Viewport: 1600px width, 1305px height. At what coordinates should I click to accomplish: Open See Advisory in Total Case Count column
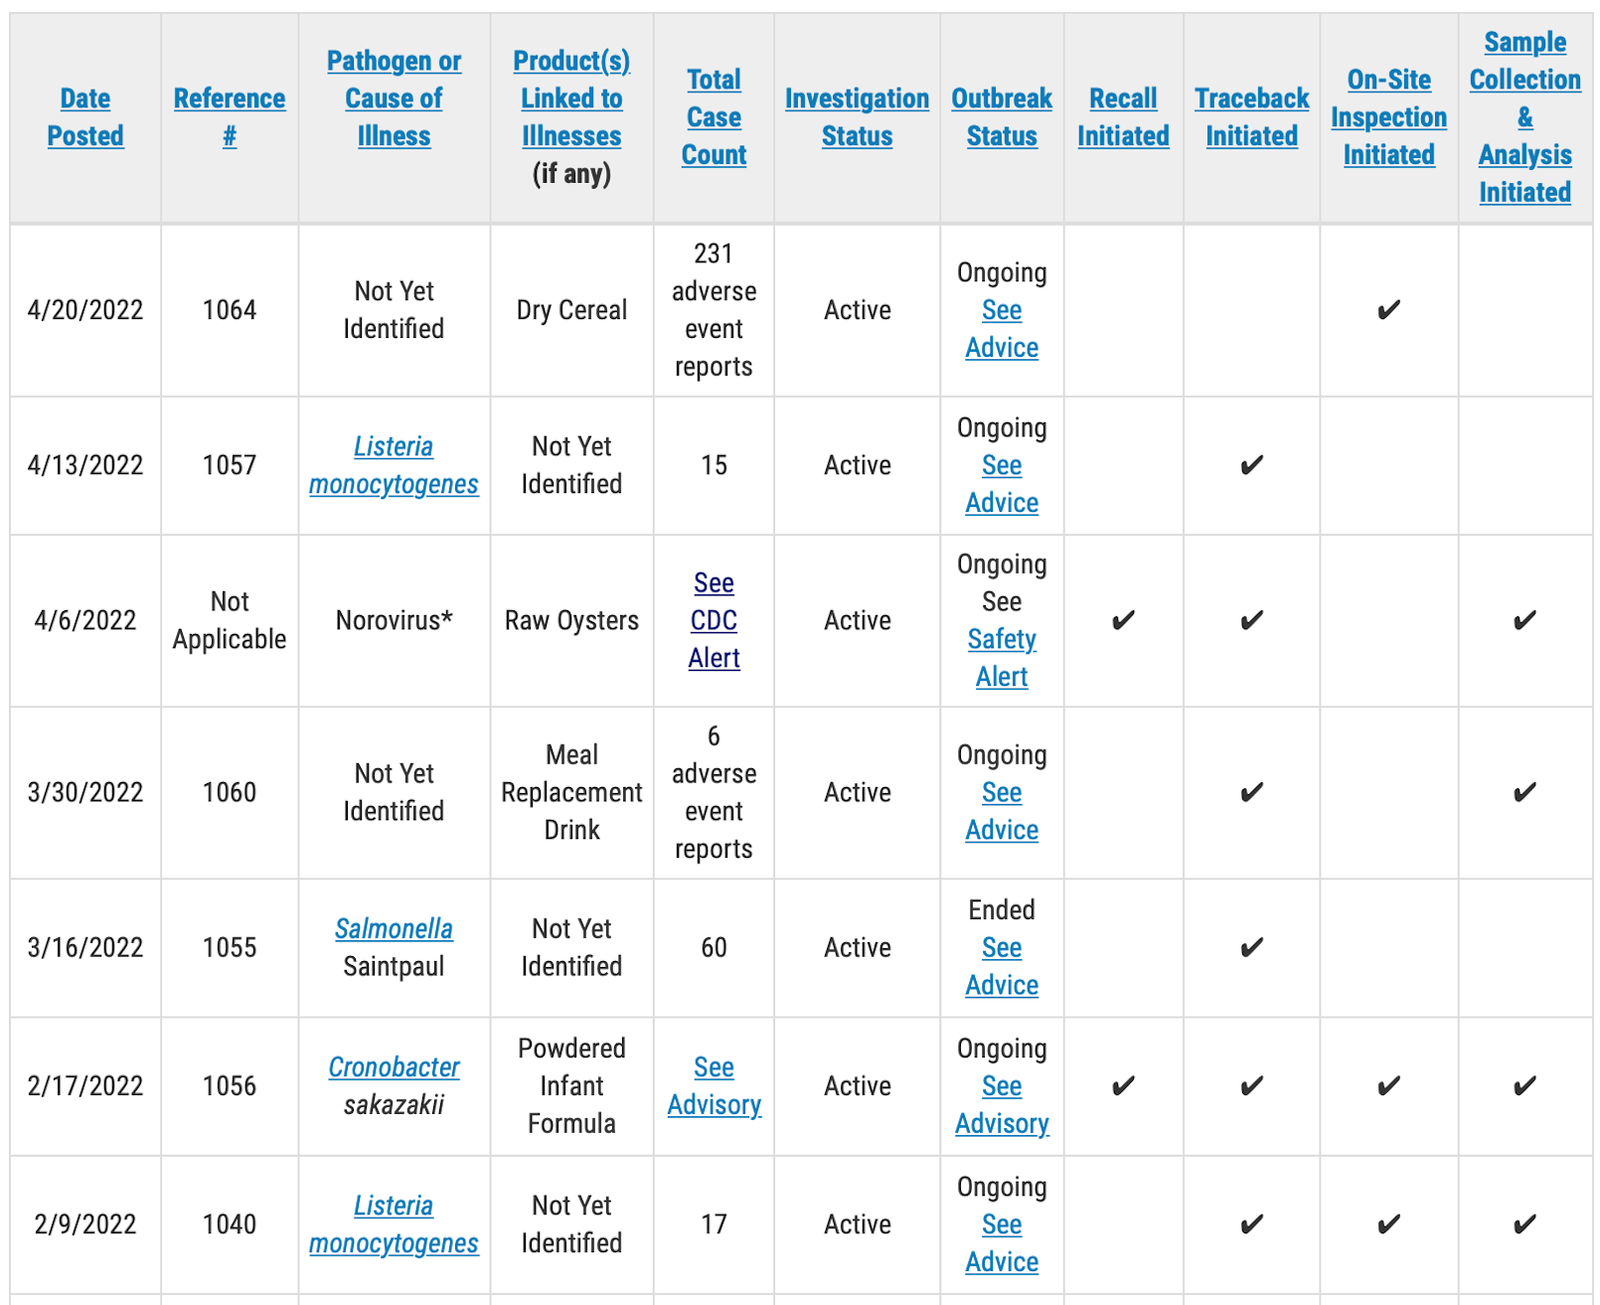[714, 1086]
